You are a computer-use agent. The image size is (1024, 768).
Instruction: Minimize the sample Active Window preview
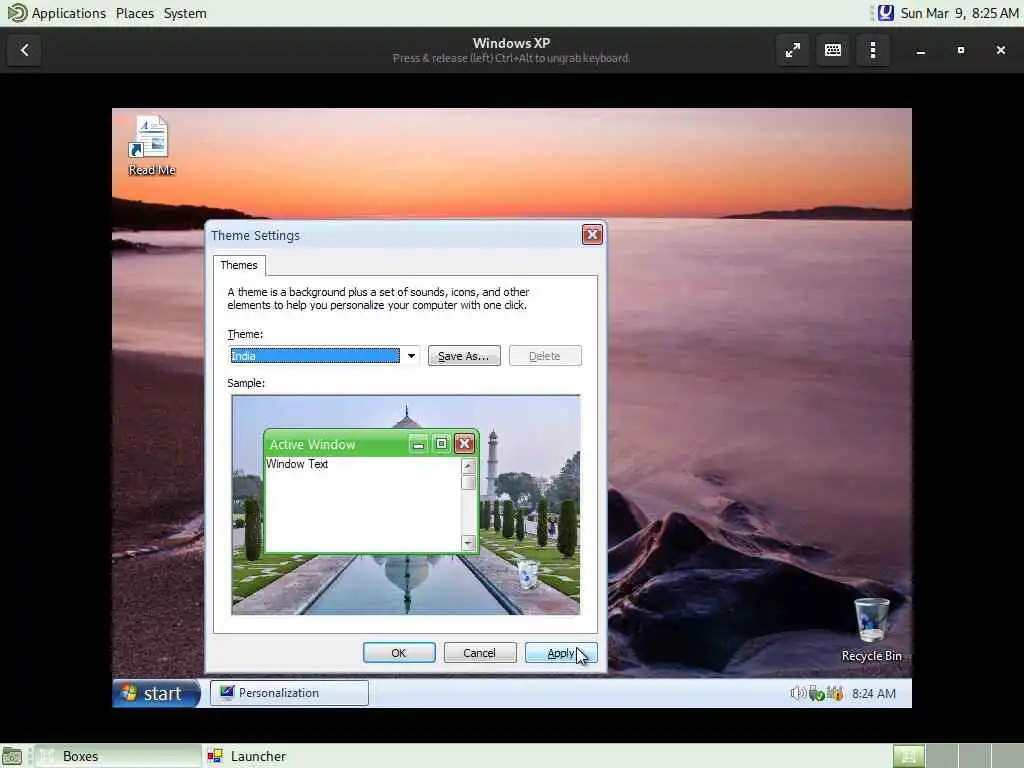(x=418, y=444)
